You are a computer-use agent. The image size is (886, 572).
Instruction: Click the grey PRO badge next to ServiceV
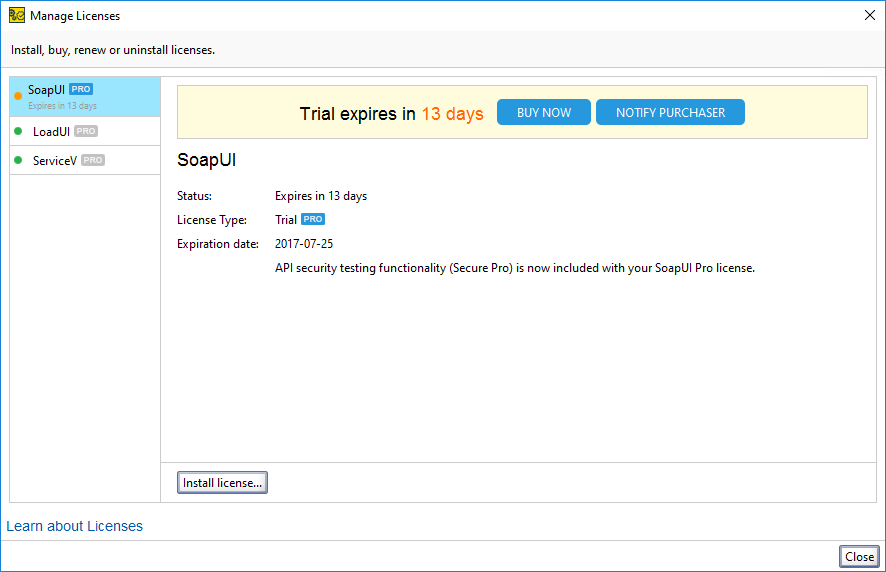tap(93, 160)
